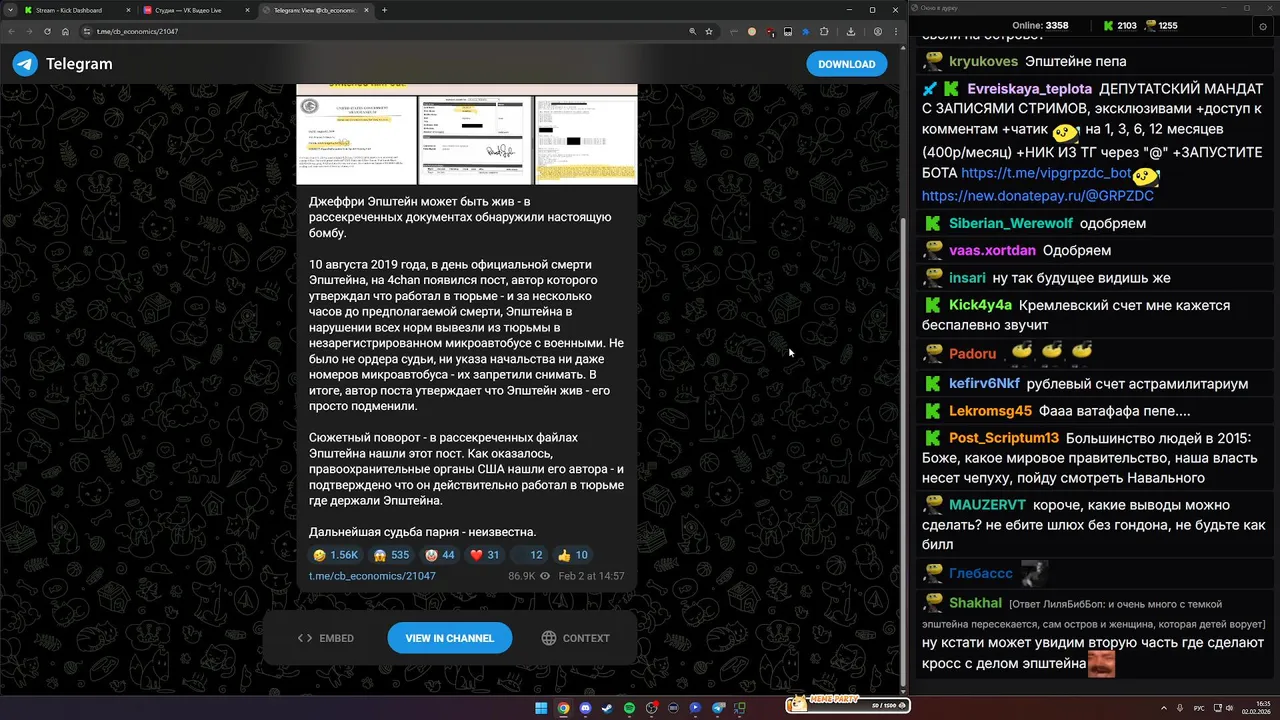Image resolution: width=1280 pixels, height=720 pixels.
Task: Switch to the Stream - Kick Dashboard tab
Action: click(76, 10)
